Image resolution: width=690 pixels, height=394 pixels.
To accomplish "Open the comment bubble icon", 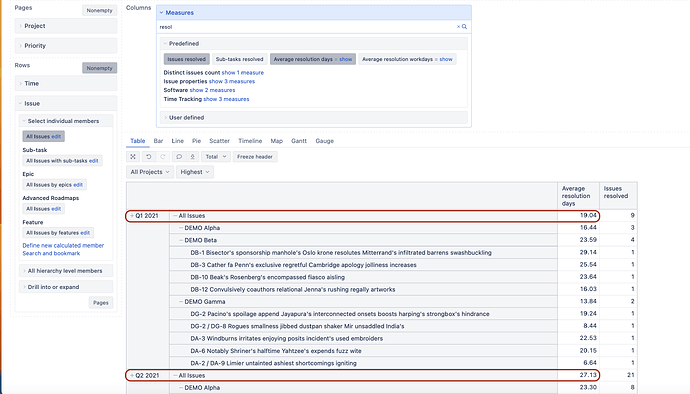I will [x=179, y=157].
